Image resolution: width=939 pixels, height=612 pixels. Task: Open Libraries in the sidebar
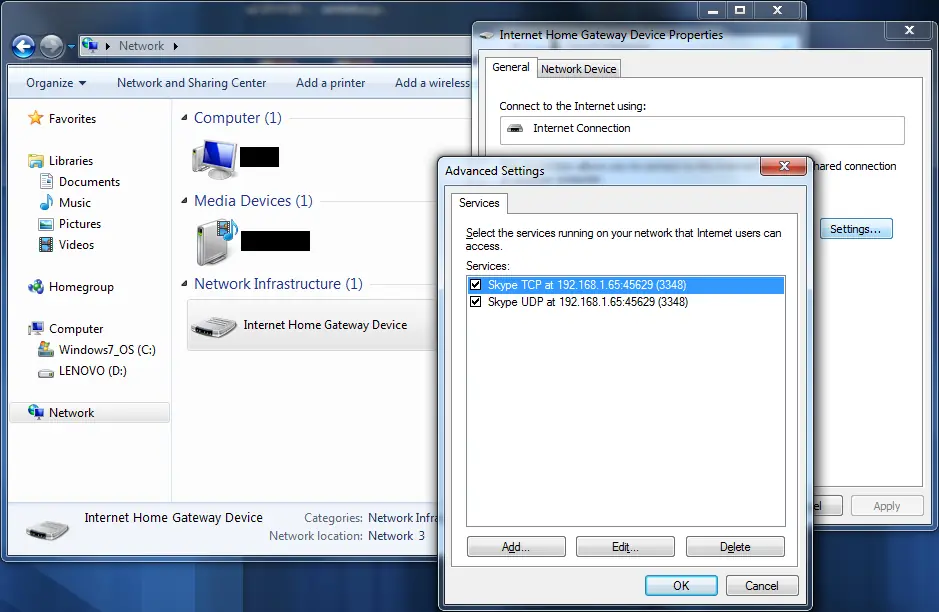point(71,160)
